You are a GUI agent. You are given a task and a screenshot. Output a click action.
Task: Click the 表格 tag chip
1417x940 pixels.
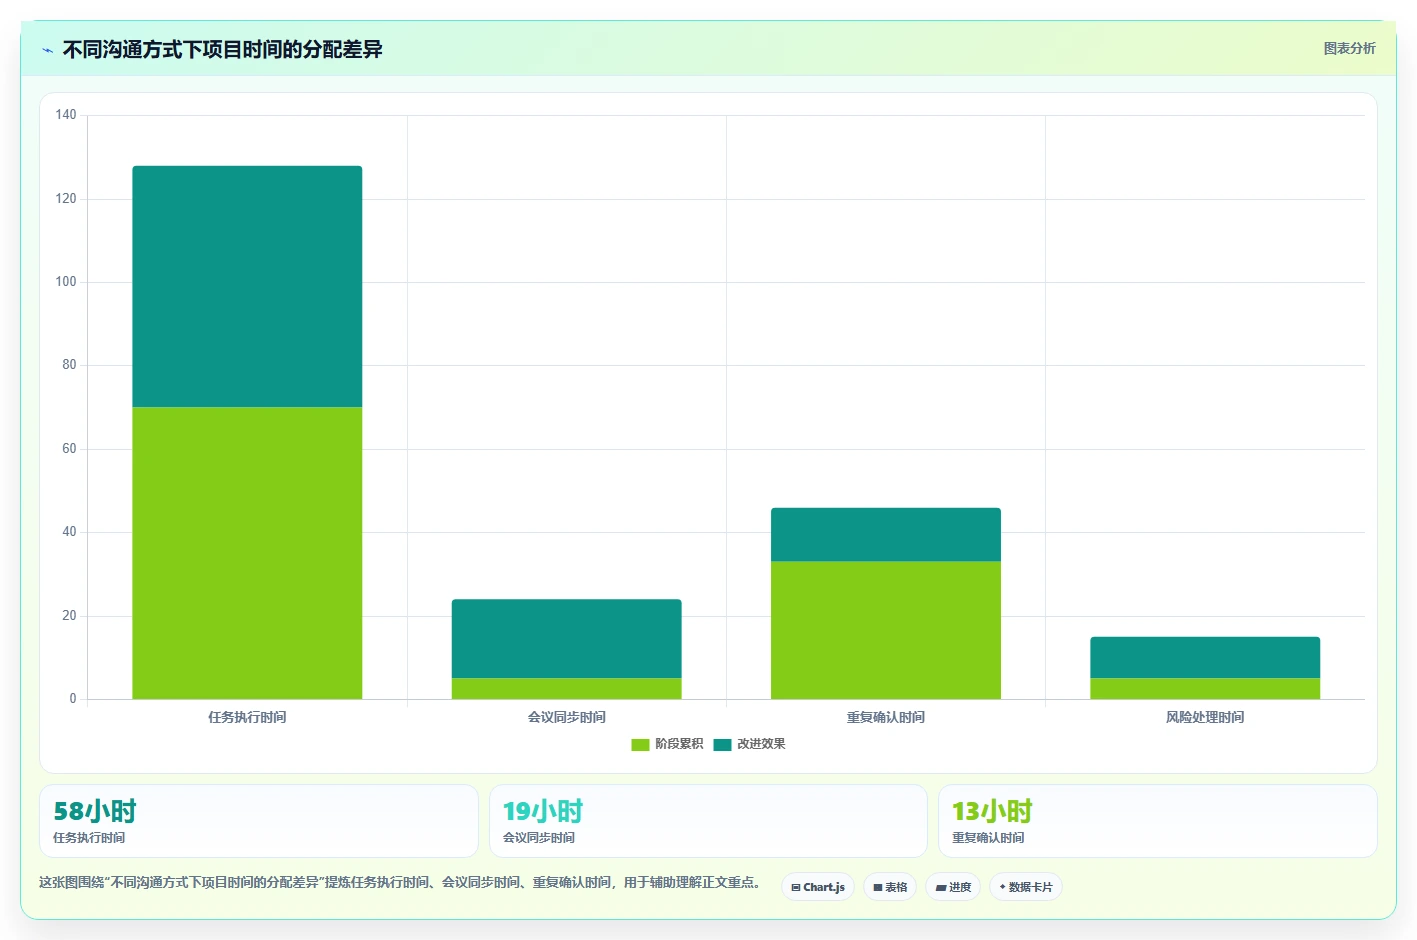(x=890, y=887)
